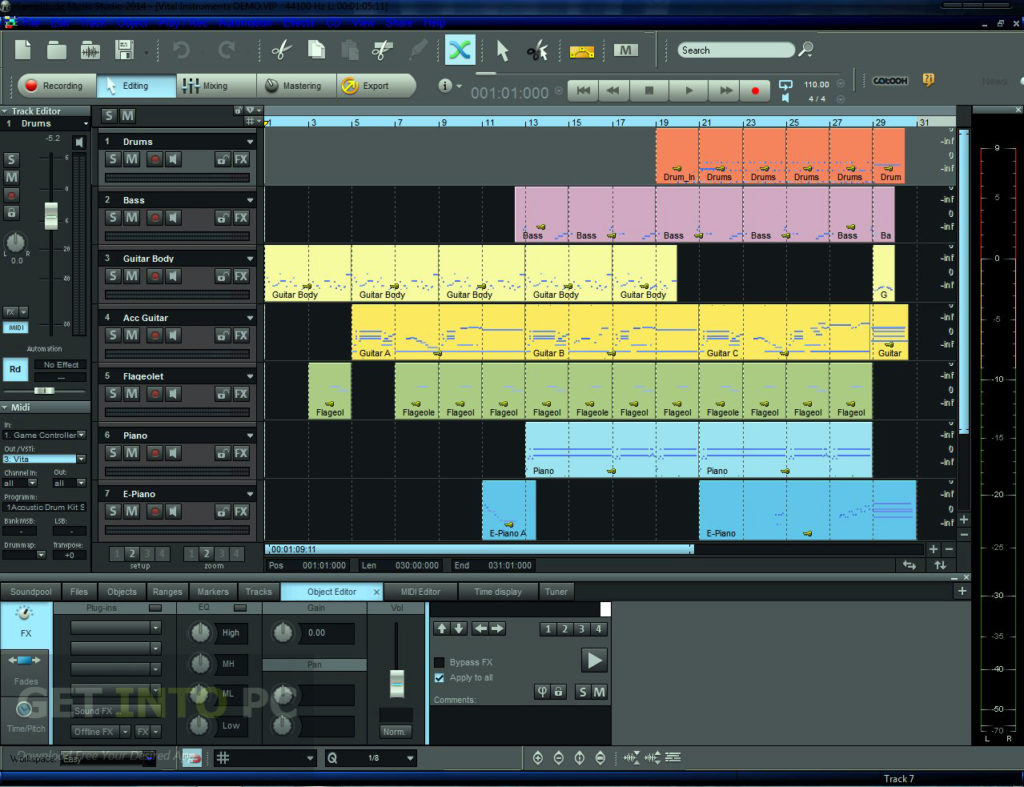The image size is (1024, 787).
Task: Expand the Drums track dropdown arrow
Action: pos(250,142)
